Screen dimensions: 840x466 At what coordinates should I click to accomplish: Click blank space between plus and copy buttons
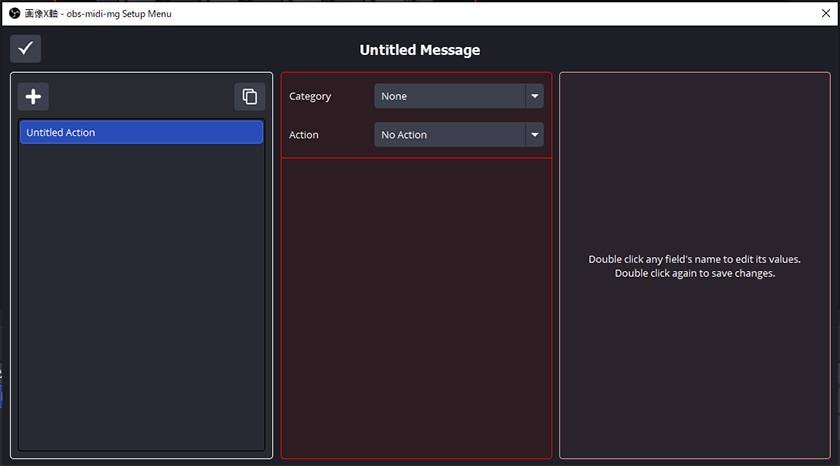click(140, 96)
